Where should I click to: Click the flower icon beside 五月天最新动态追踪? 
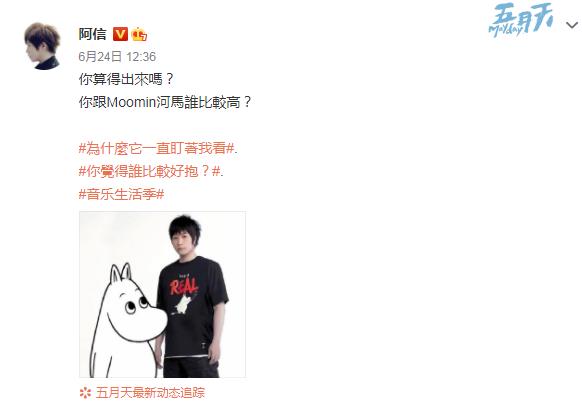[85, 393]
